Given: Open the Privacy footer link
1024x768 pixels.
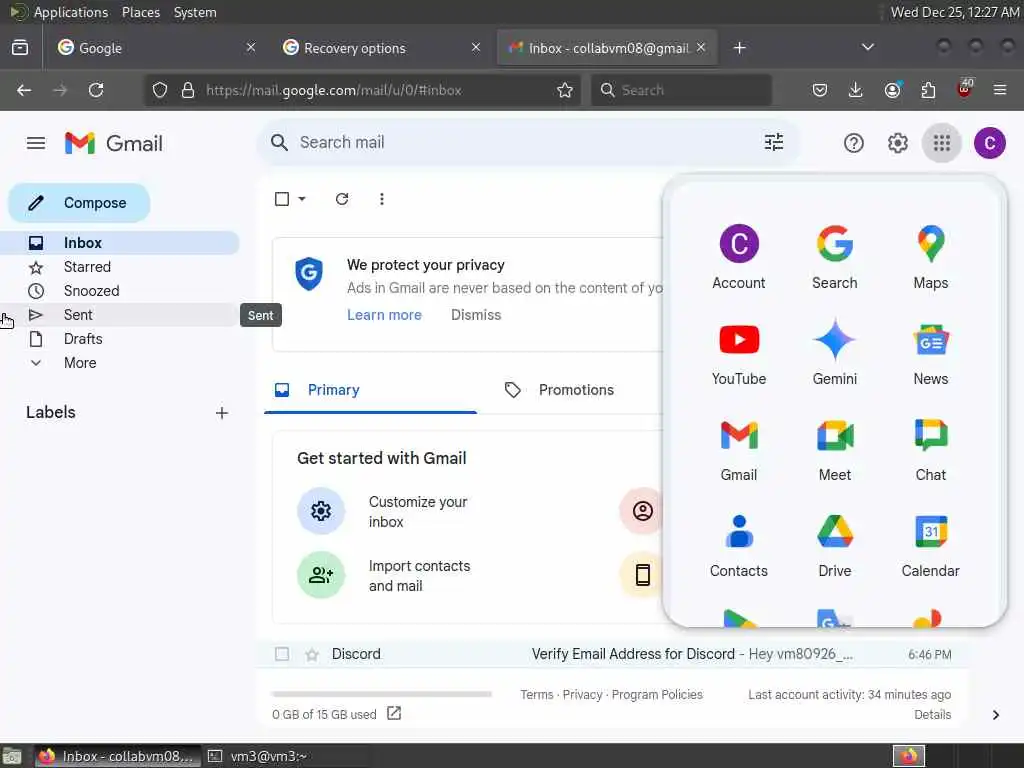Looking at the screenshot, I should [583, 694].
